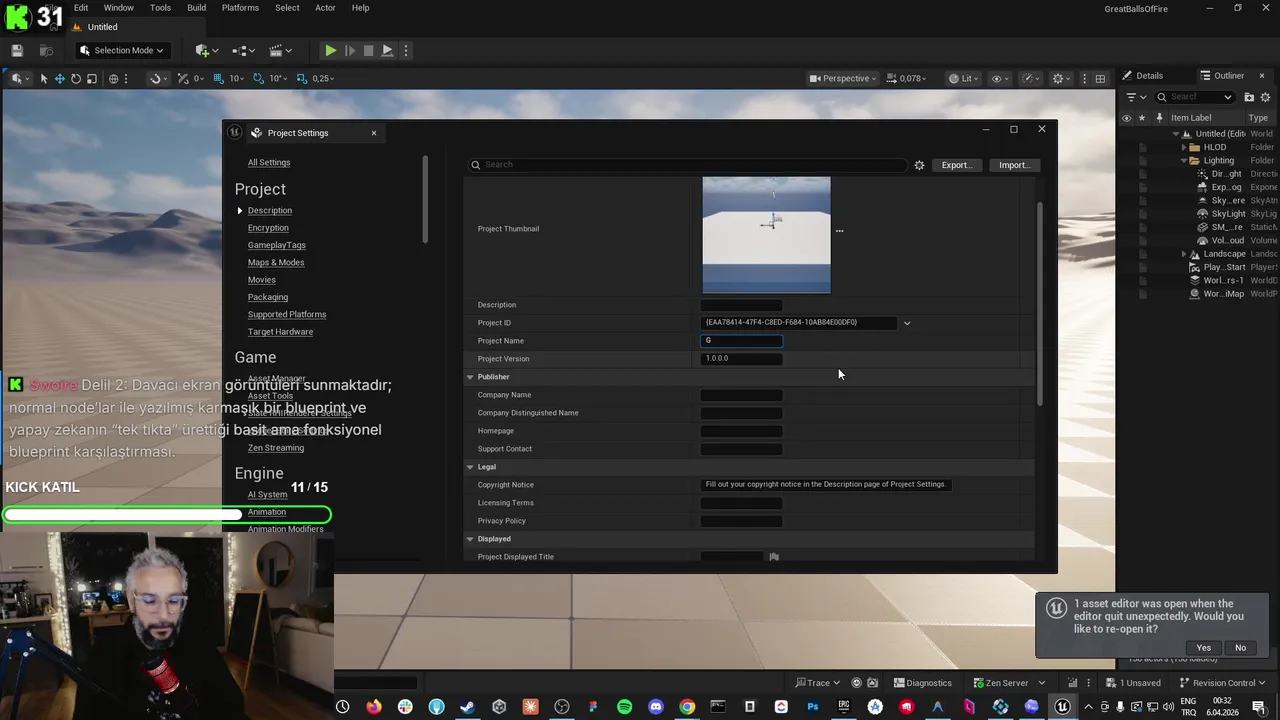Activate the Translate (move) gizmo tool
This screenshot has width=1280, height=720.
pyautogui.click(x=60, y=78)
